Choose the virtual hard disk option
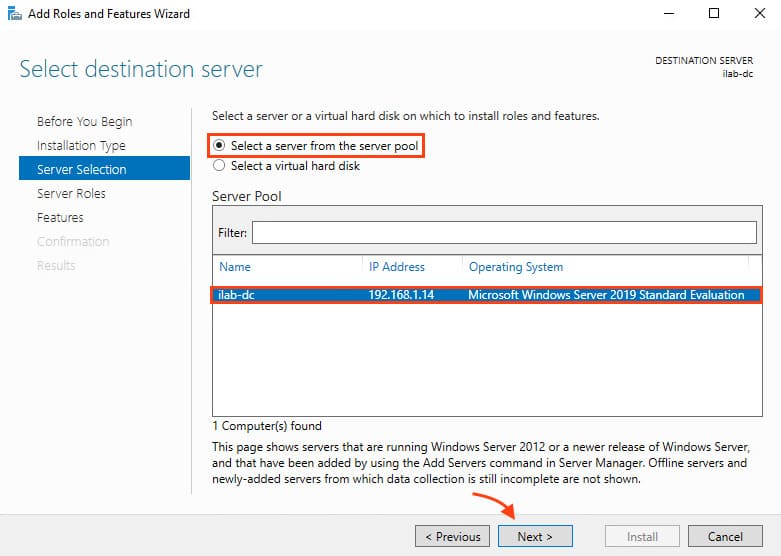The width and height of the screenshot is (781, 556). coord(220,166)
